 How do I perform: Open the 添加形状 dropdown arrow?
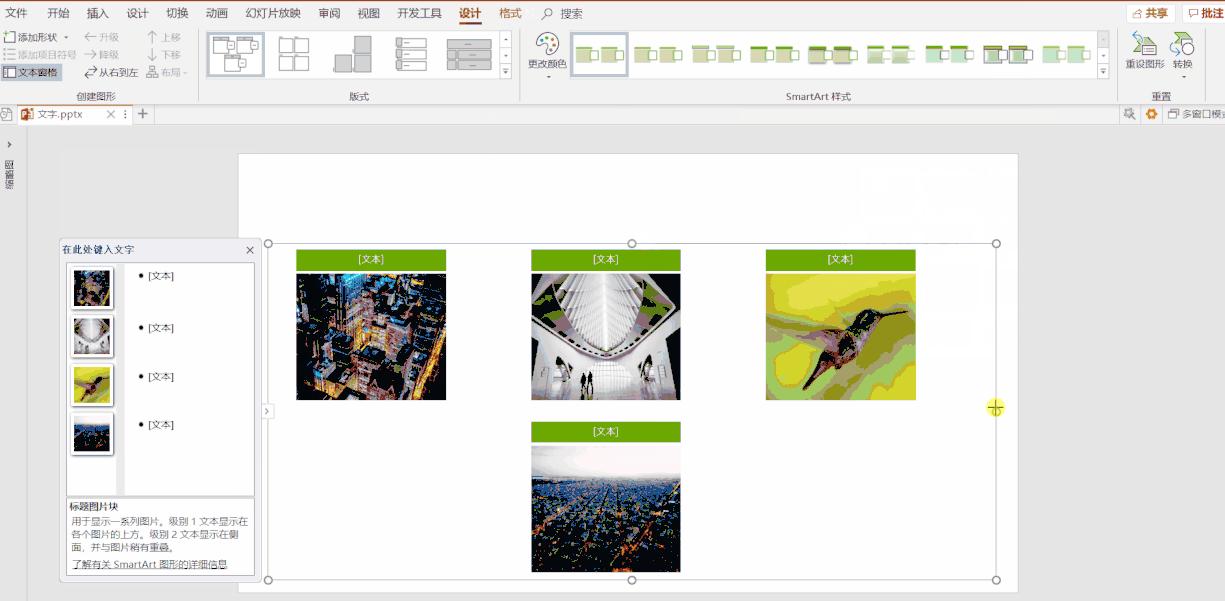click(67, 37)
